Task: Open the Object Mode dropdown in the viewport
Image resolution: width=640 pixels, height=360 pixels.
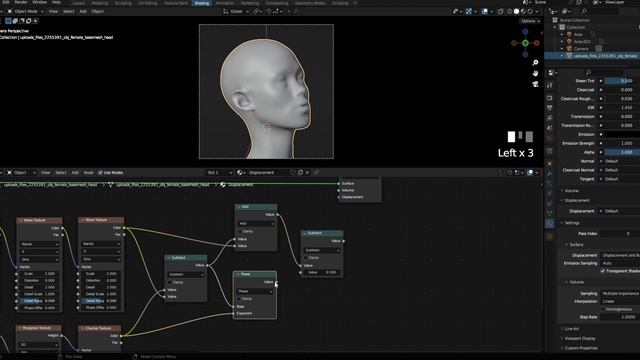Action: coord(25,11)
